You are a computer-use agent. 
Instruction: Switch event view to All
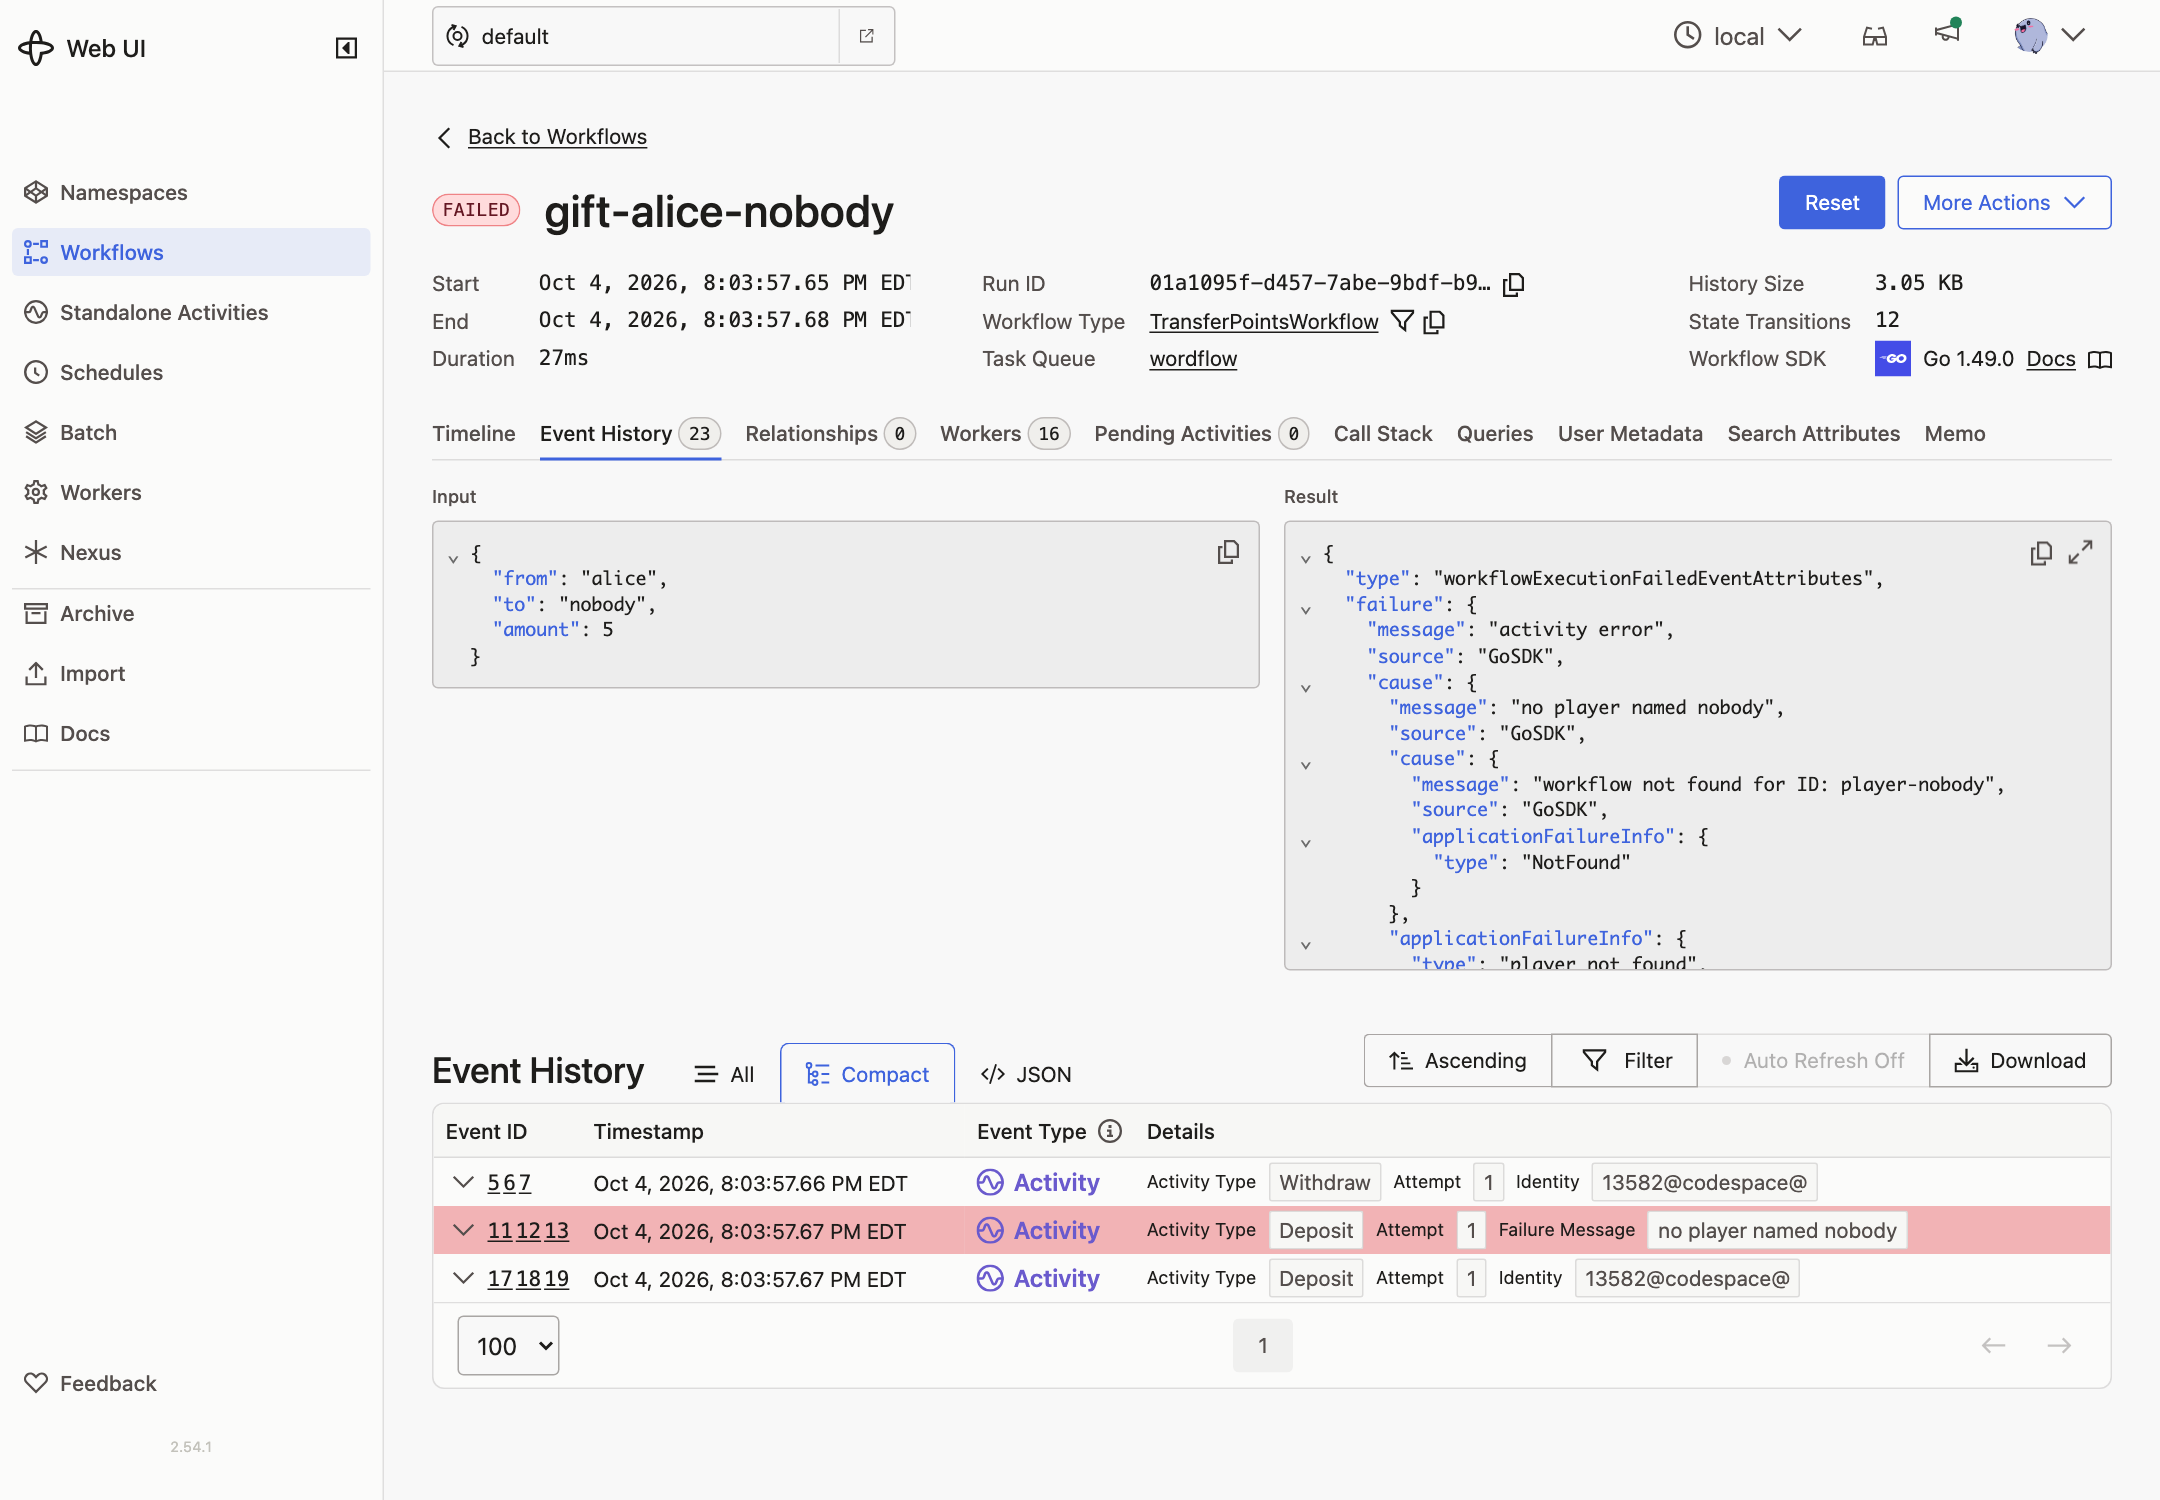click(x=724, y=1074)
